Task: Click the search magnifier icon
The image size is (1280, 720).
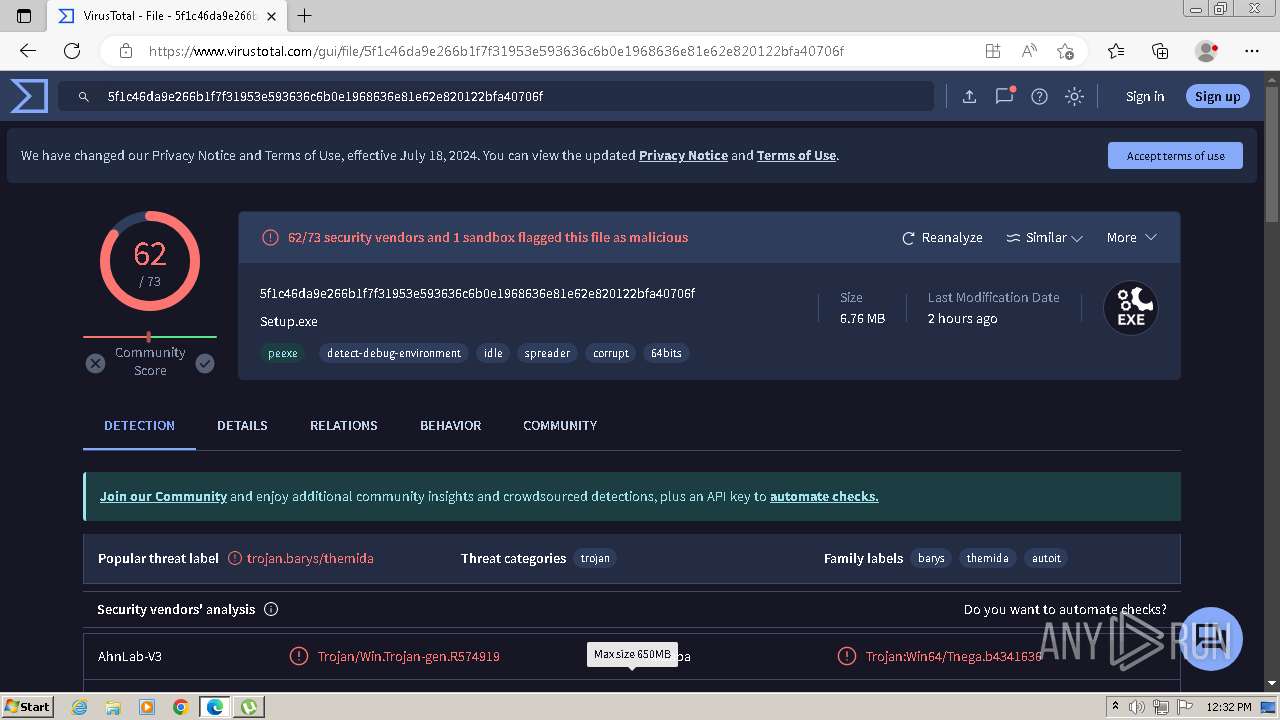Action: pyautogui.click(x=85, y=96)
